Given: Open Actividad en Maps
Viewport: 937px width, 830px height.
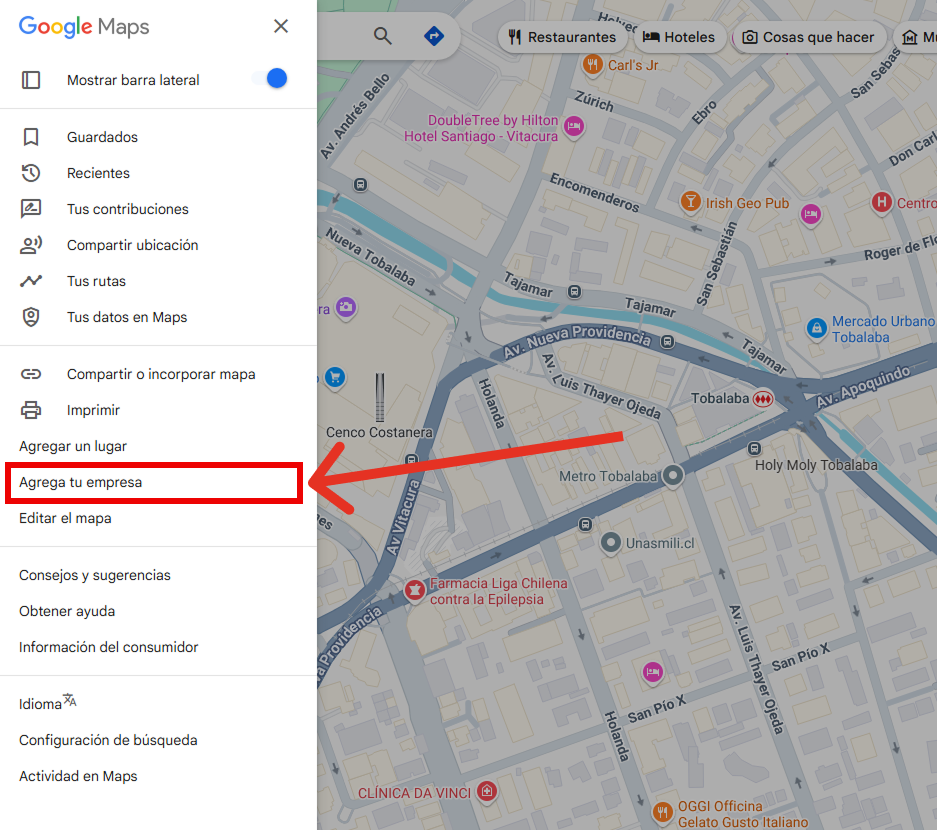Looking at the screenshot, I should 158,776.
